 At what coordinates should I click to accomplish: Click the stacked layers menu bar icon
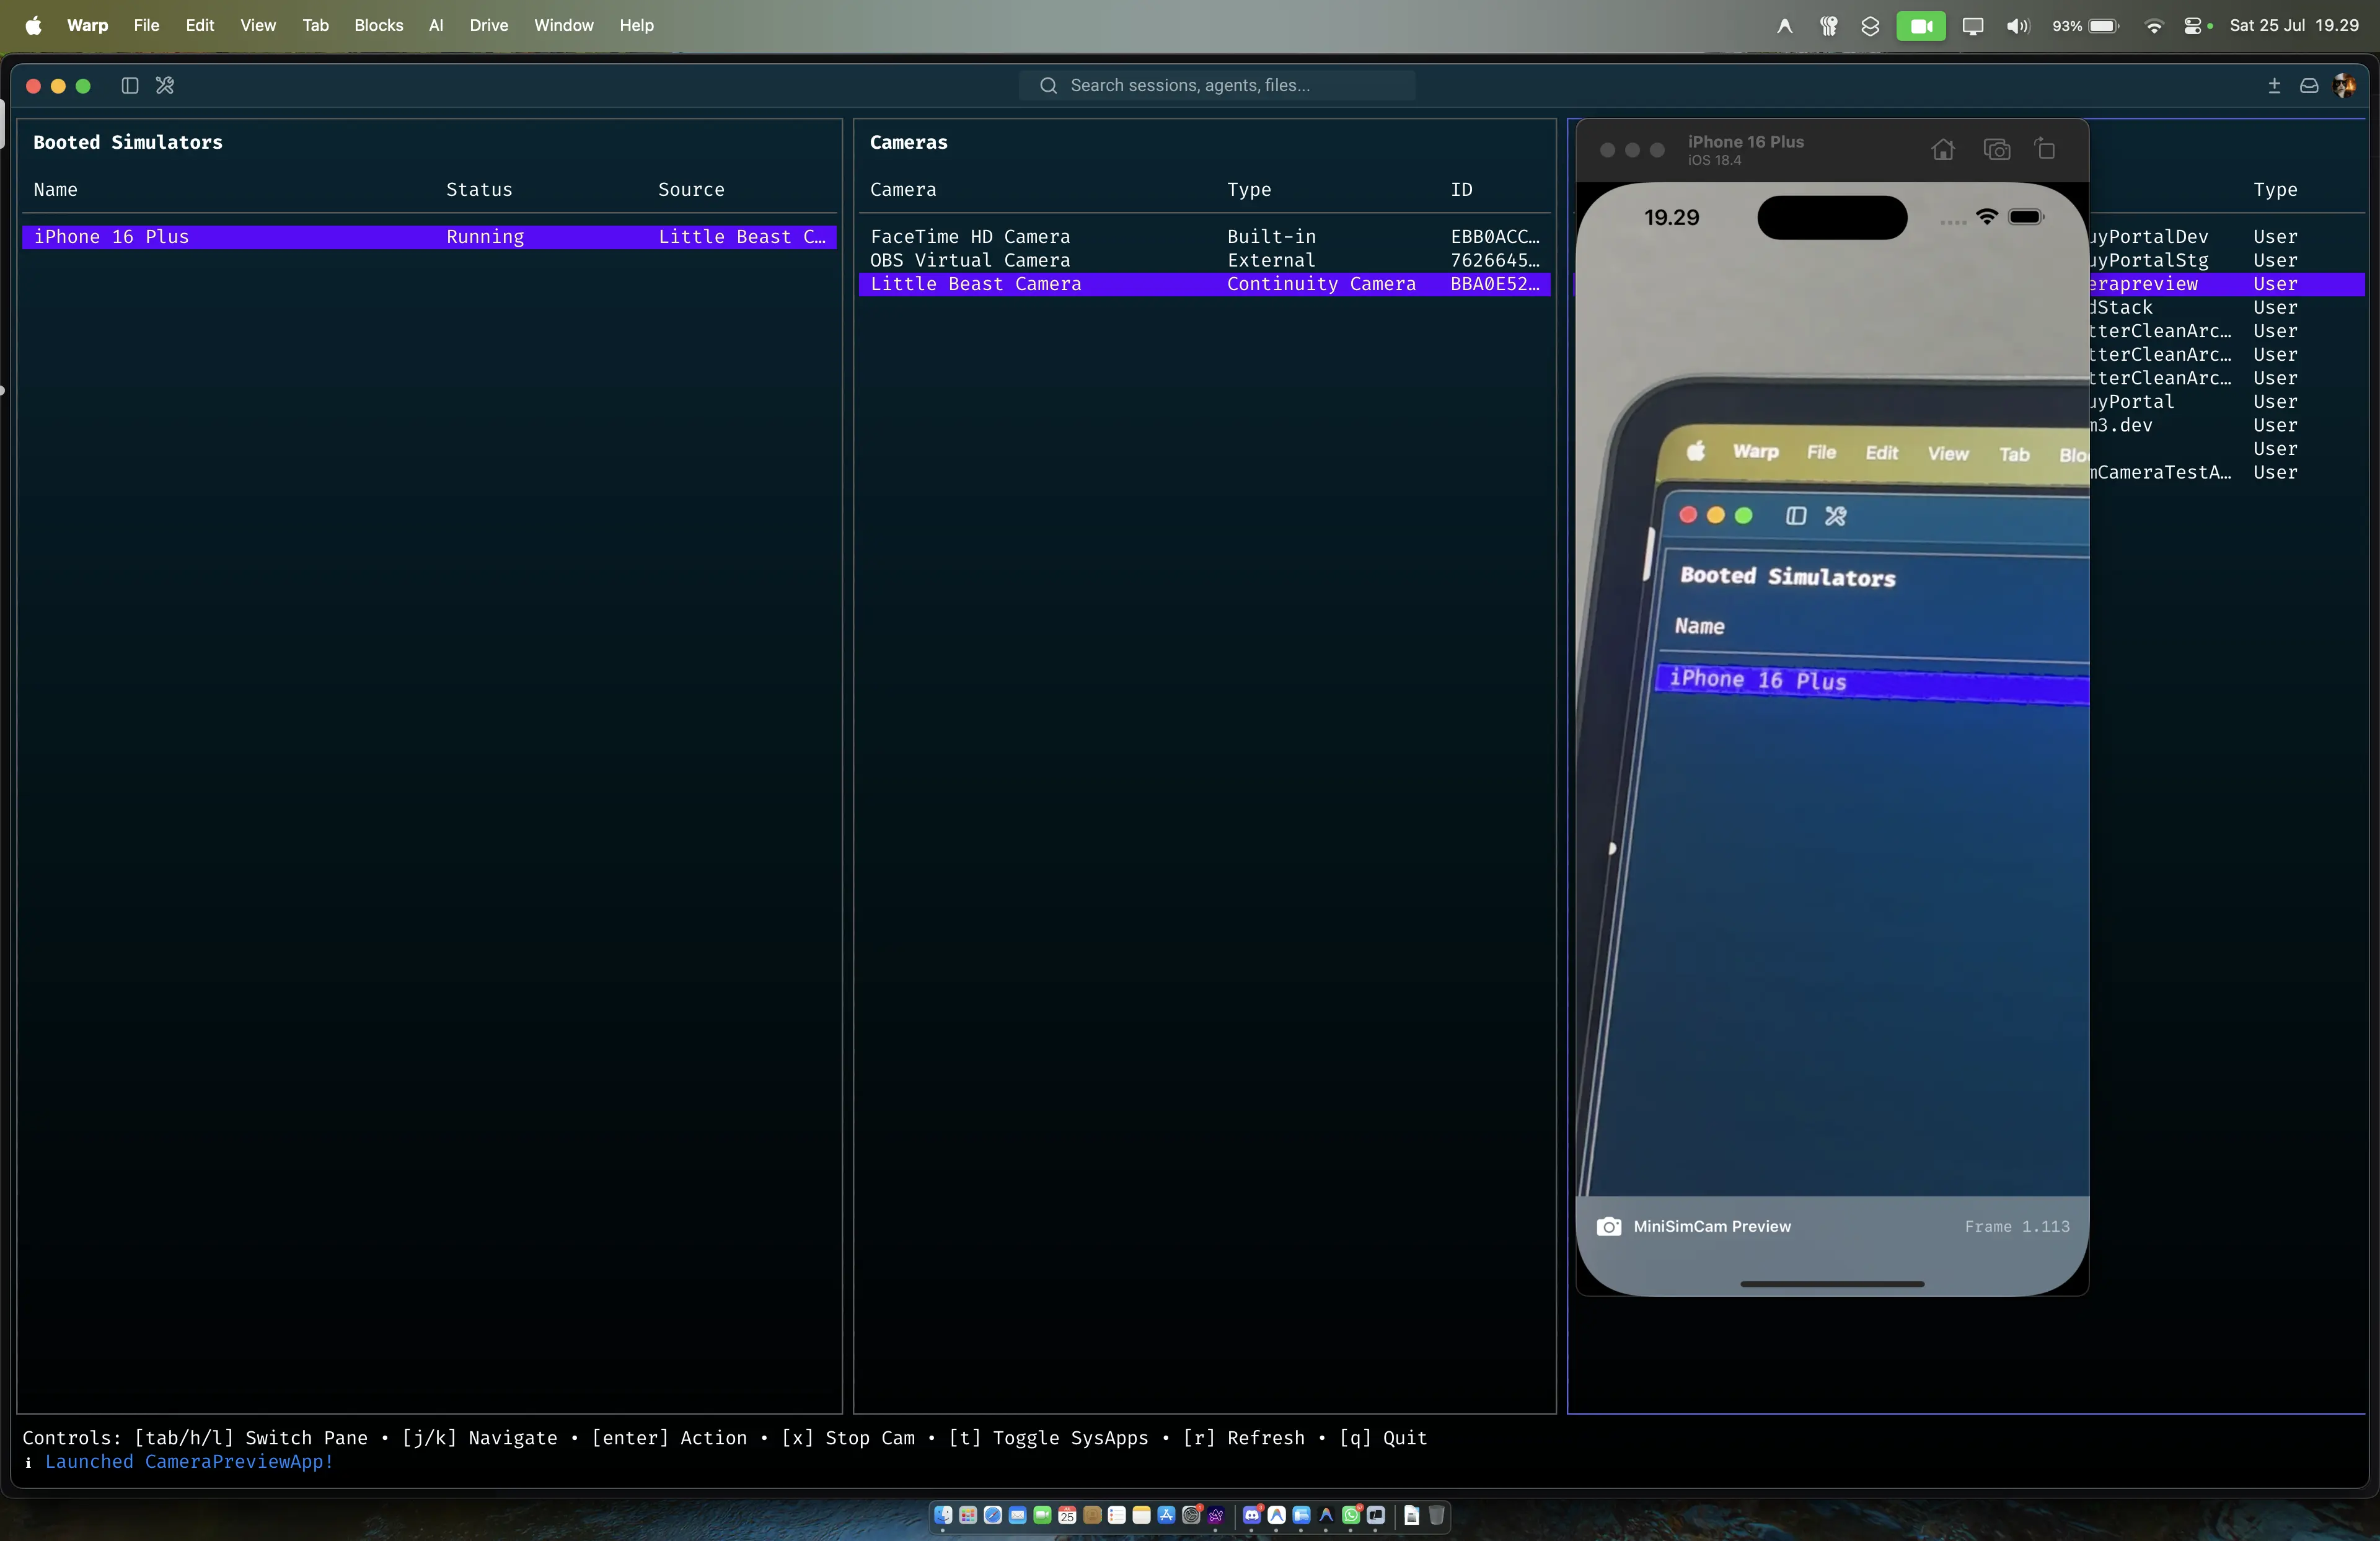pyautogui.click(x=1870, y=26)
